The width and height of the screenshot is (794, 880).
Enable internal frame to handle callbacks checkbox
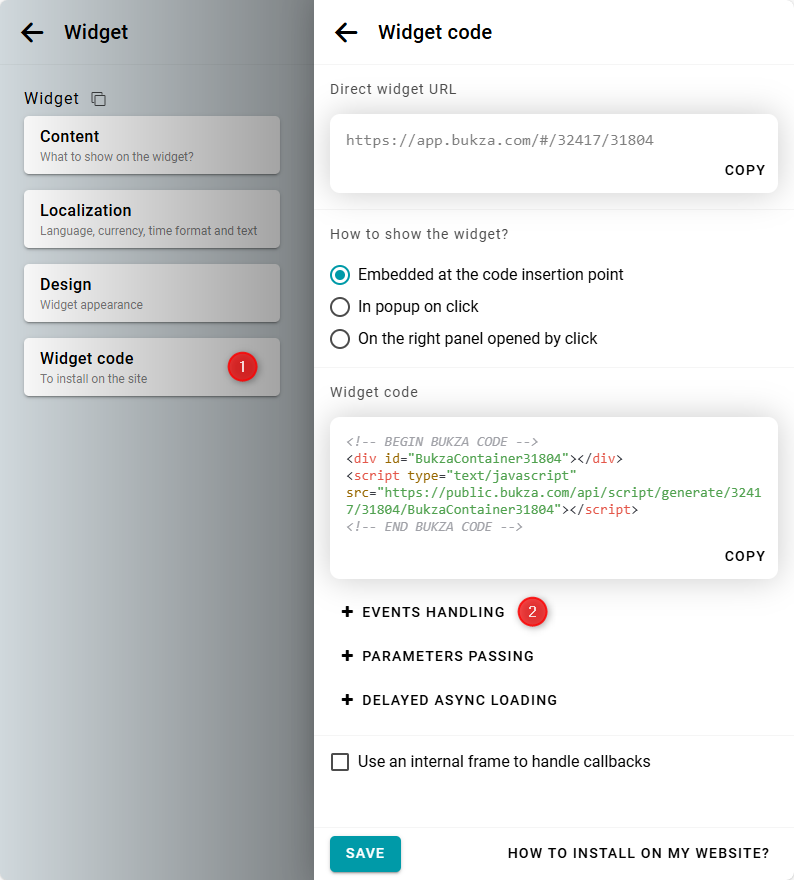(x=340, y=762)
